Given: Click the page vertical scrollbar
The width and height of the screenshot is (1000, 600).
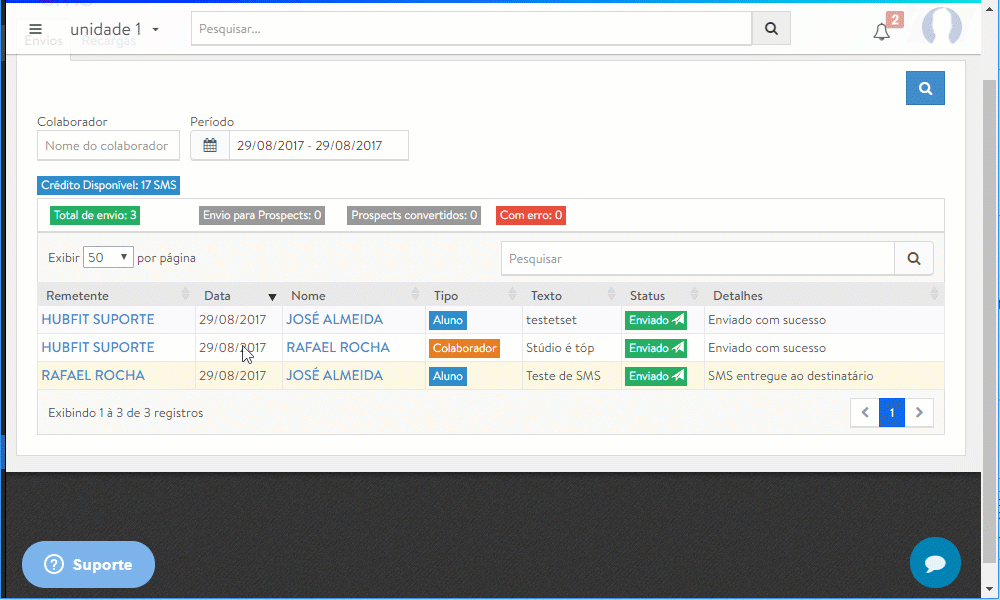Looking at the screenshot, I should point(990,300).
